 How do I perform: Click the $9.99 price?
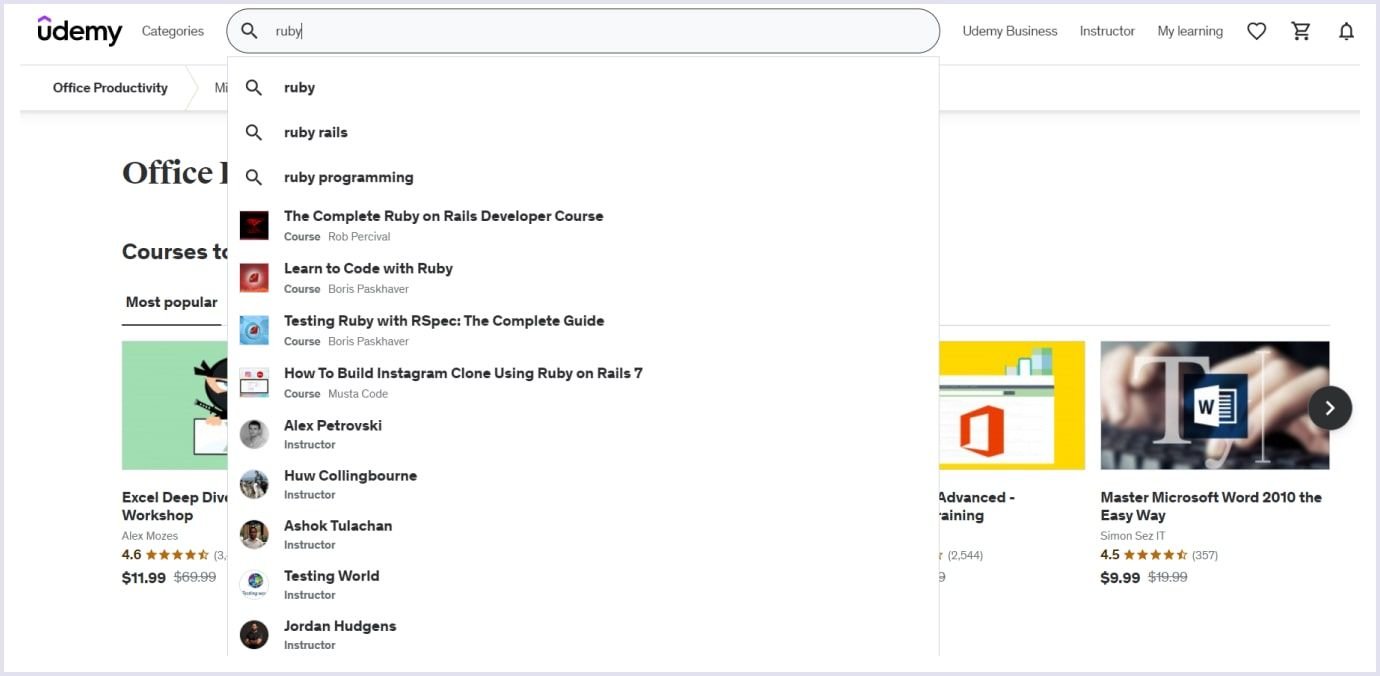[x=1120, y=578]
